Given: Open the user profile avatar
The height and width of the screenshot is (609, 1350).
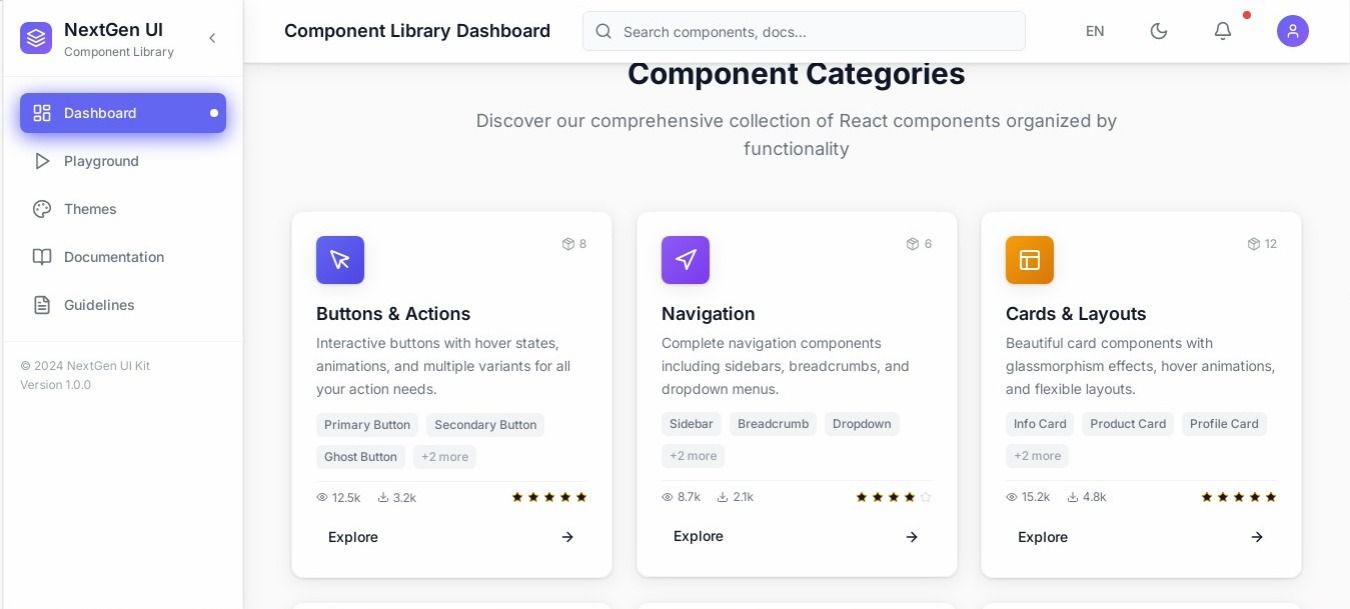Looking at the screenshot, I should [x=1292, y=31].
